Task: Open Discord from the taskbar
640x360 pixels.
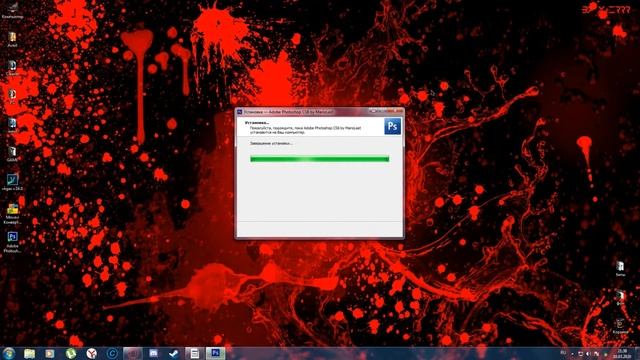Action: tap(153, 353)
